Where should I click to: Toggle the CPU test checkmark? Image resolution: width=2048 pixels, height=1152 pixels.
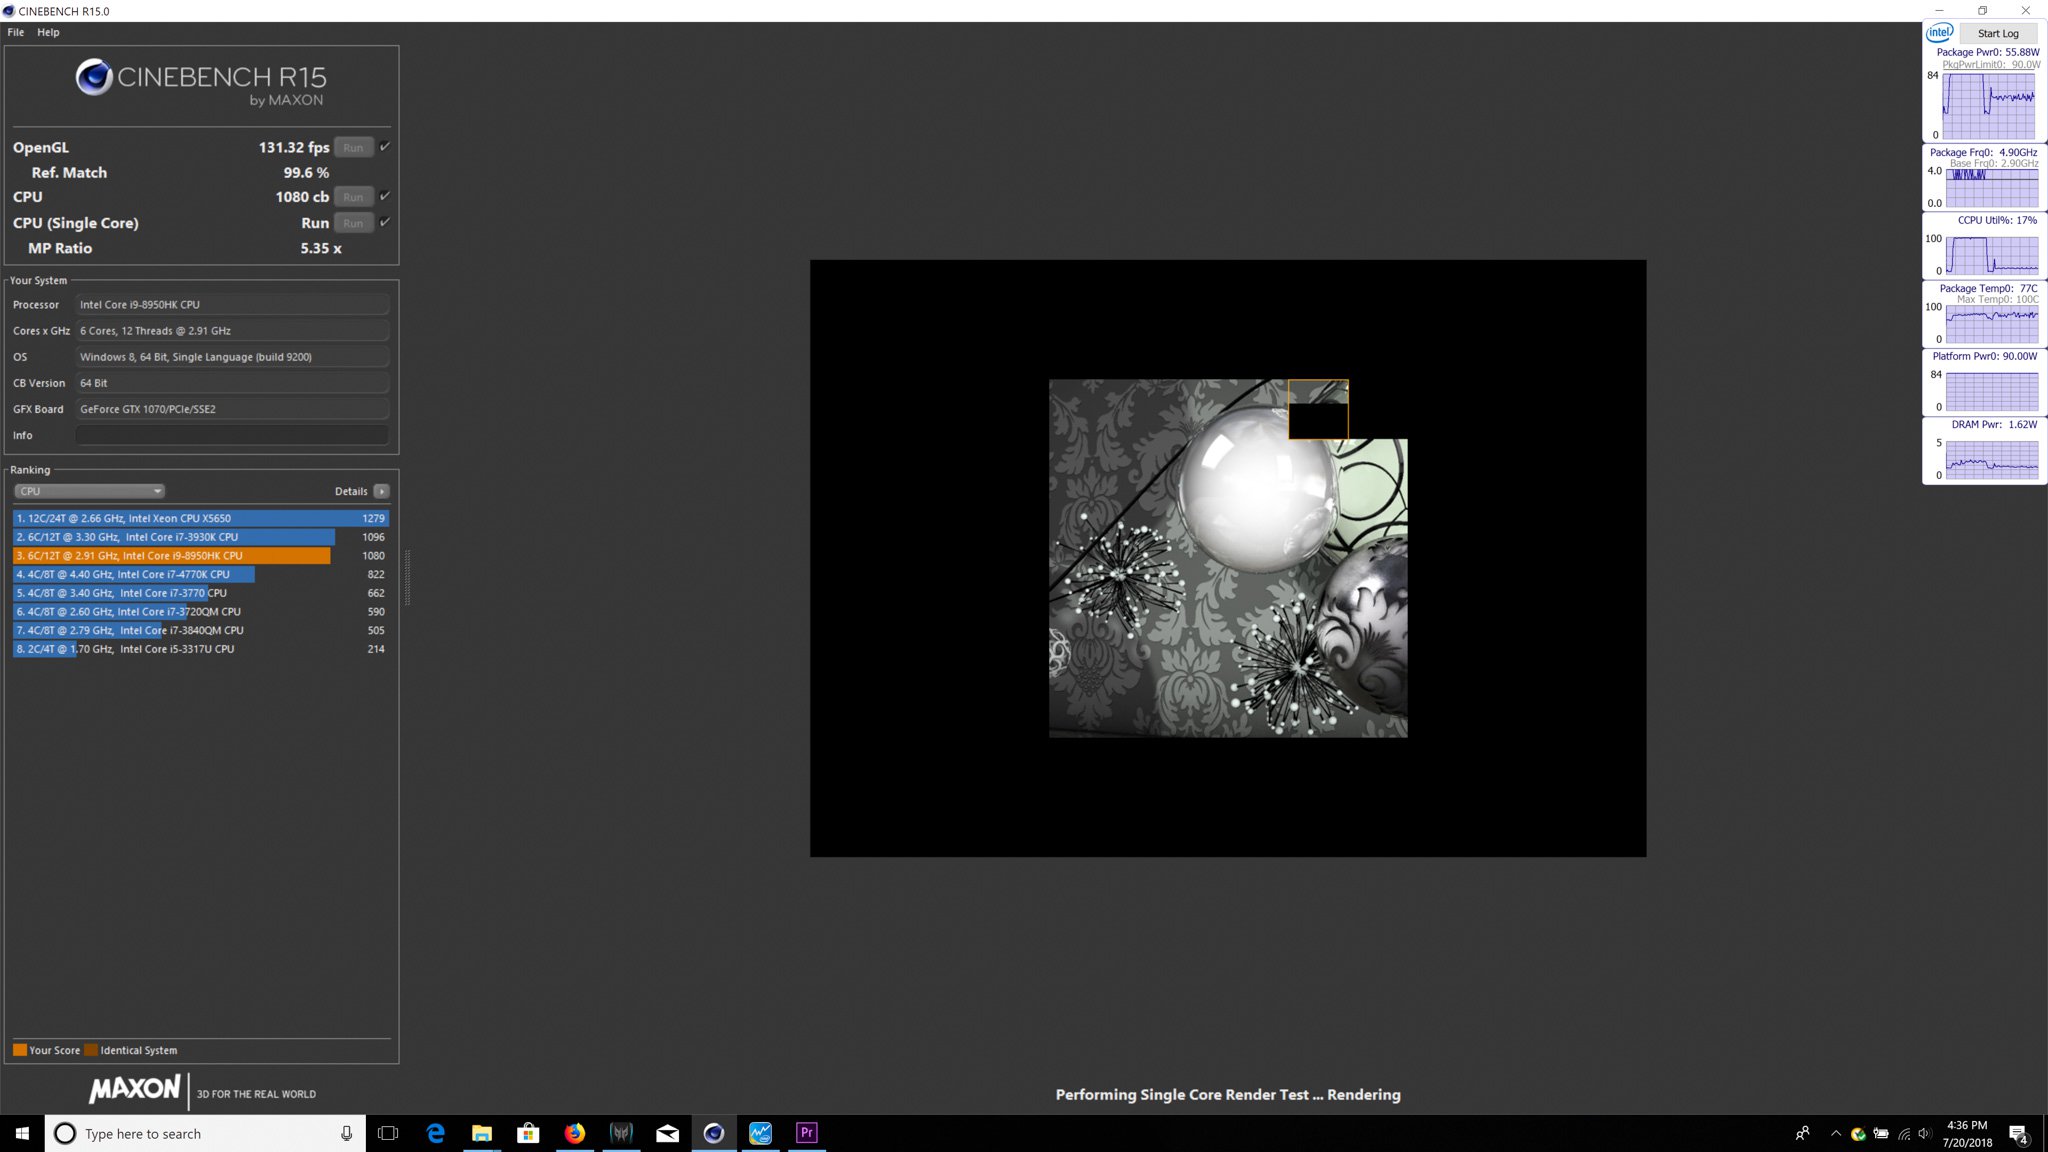pos(385,196)
